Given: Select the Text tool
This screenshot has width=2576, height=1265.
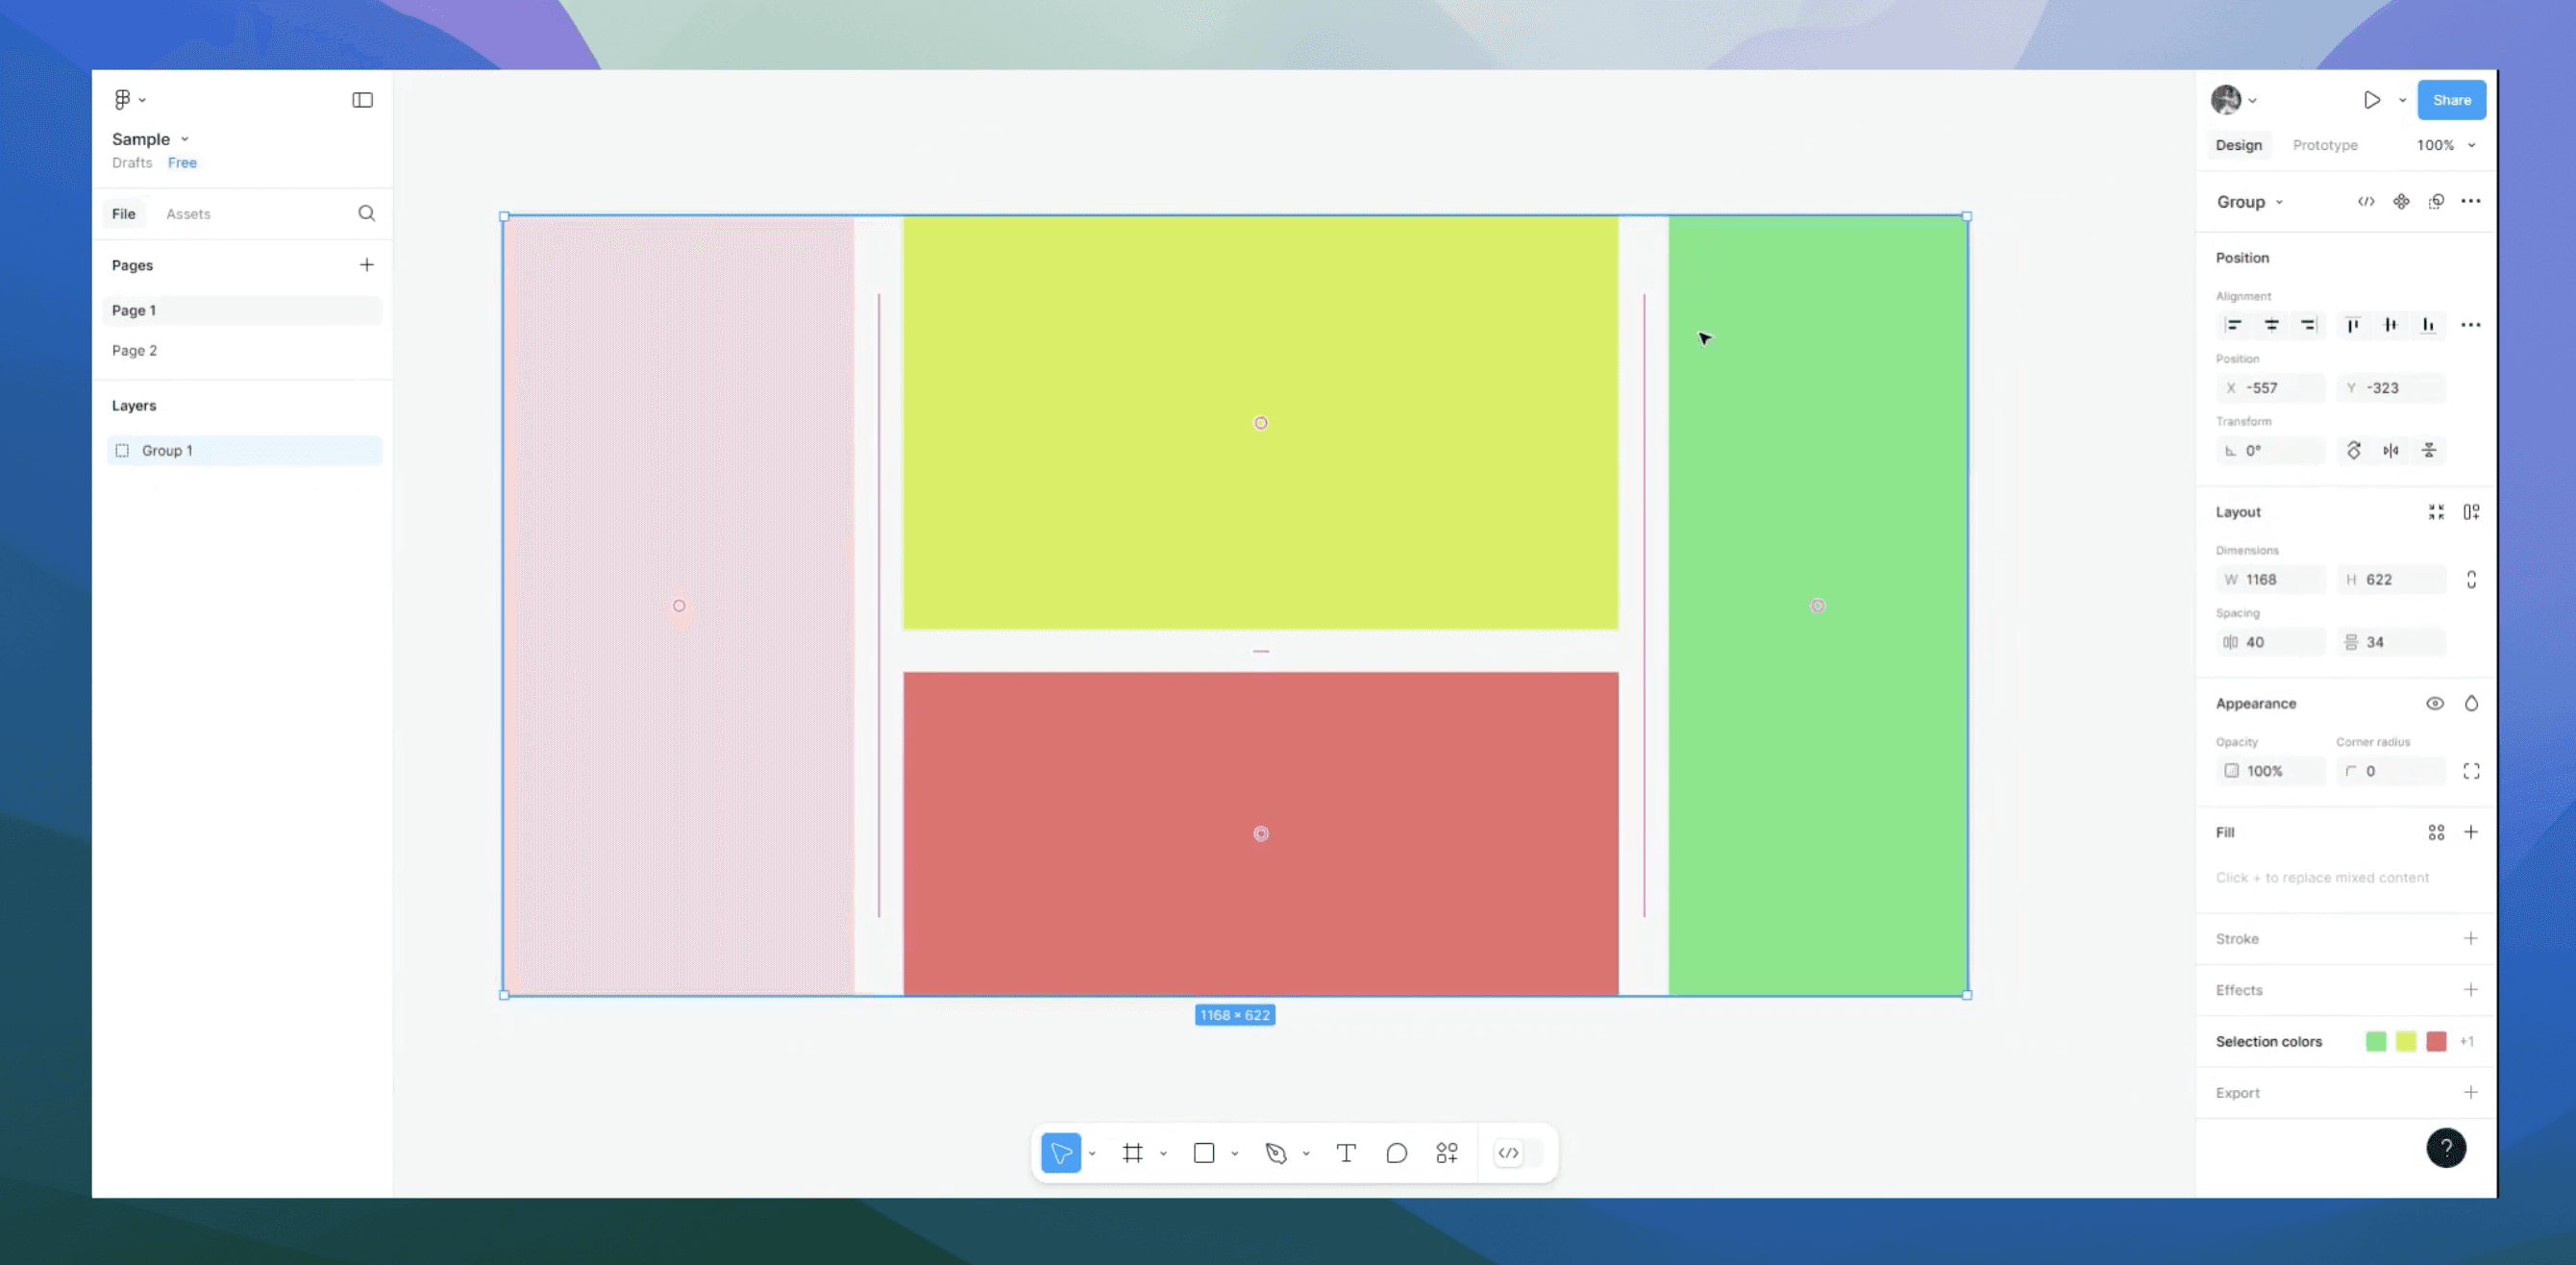Looking at the screenshot, I should point(1346,1153).
